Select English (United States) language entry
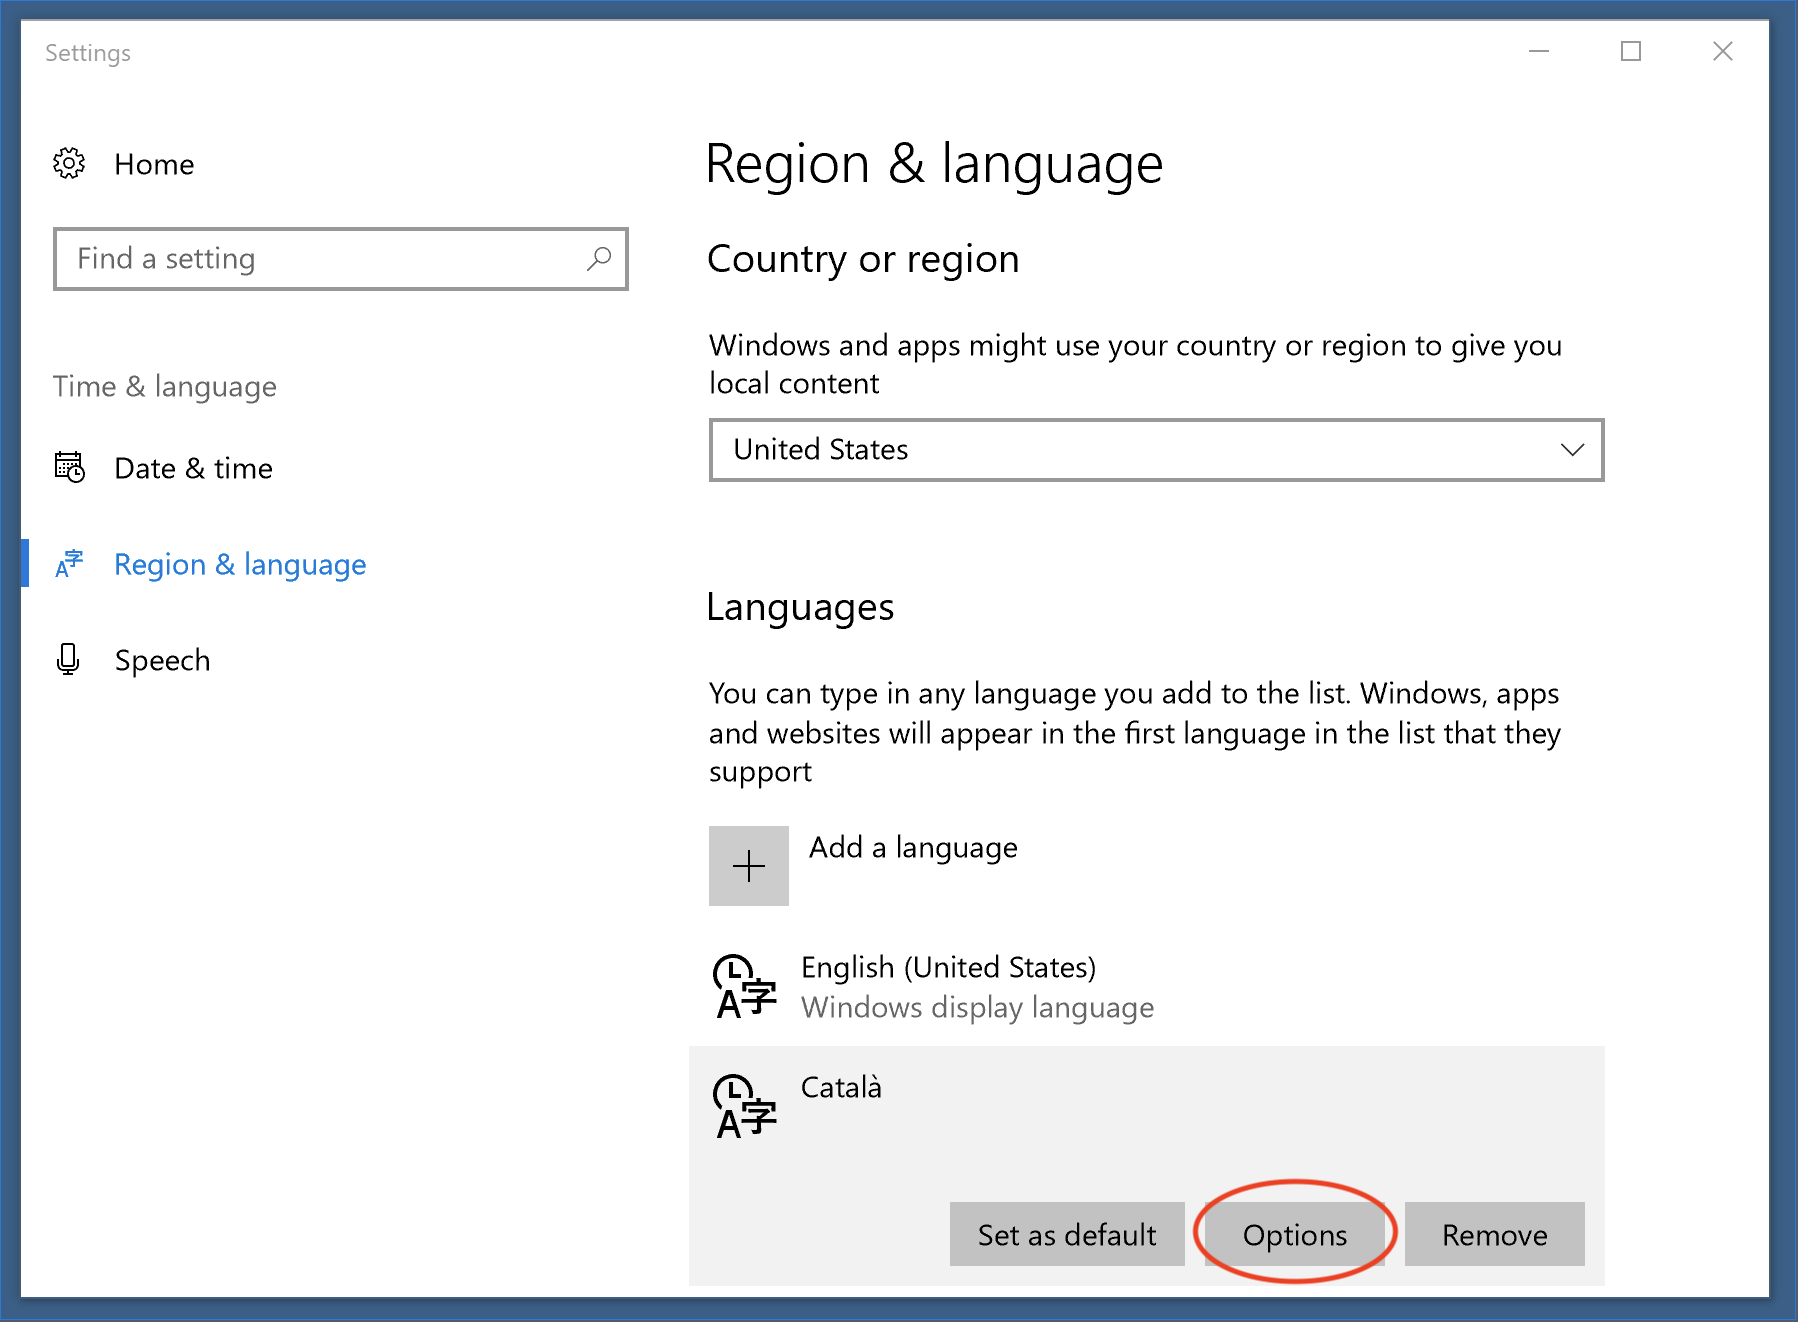 tap(1146, 986)
